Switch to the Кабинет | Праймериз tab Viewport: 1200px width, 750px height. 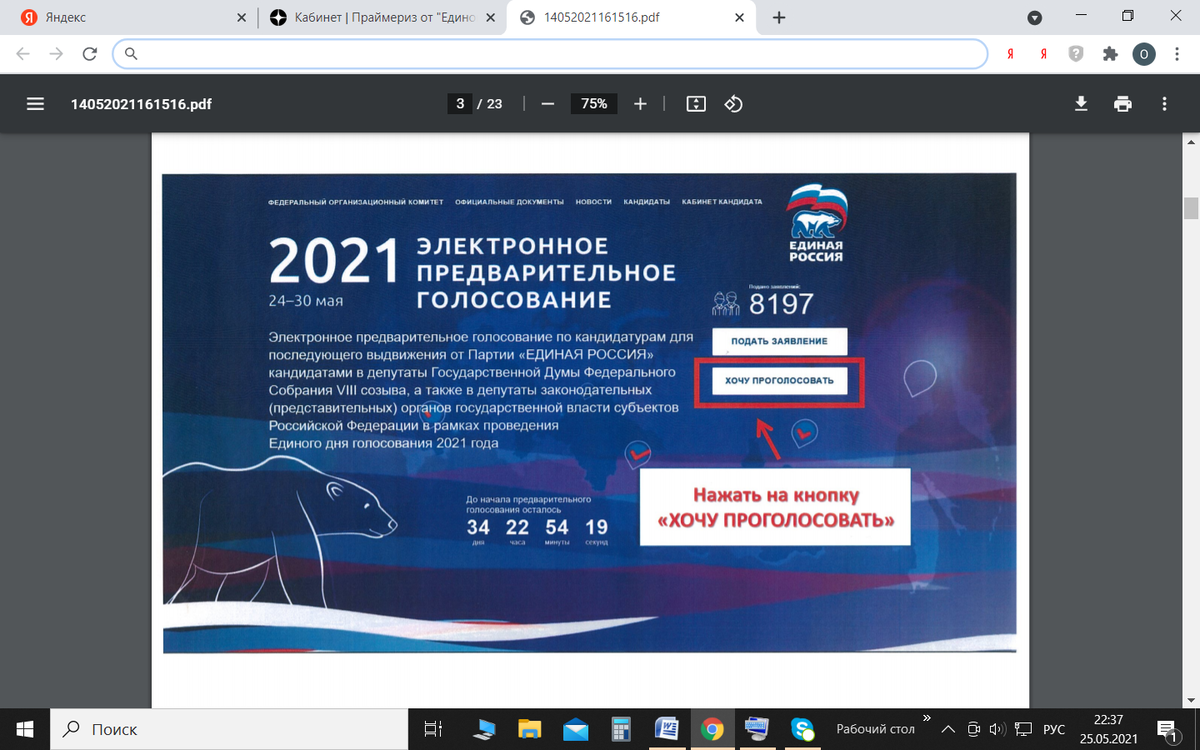380,18
